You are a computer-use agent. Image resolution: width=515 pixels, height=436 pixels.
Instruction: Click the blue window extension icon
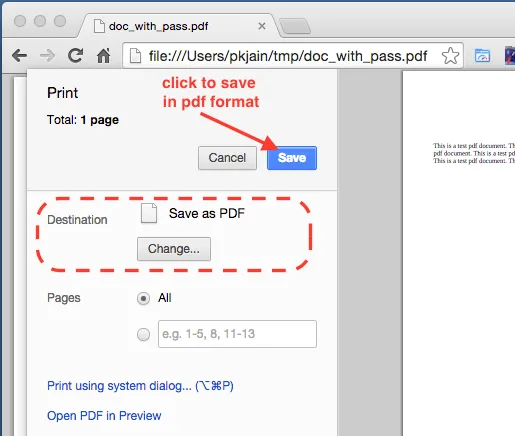pyautogui.click(x=482, y=56)
